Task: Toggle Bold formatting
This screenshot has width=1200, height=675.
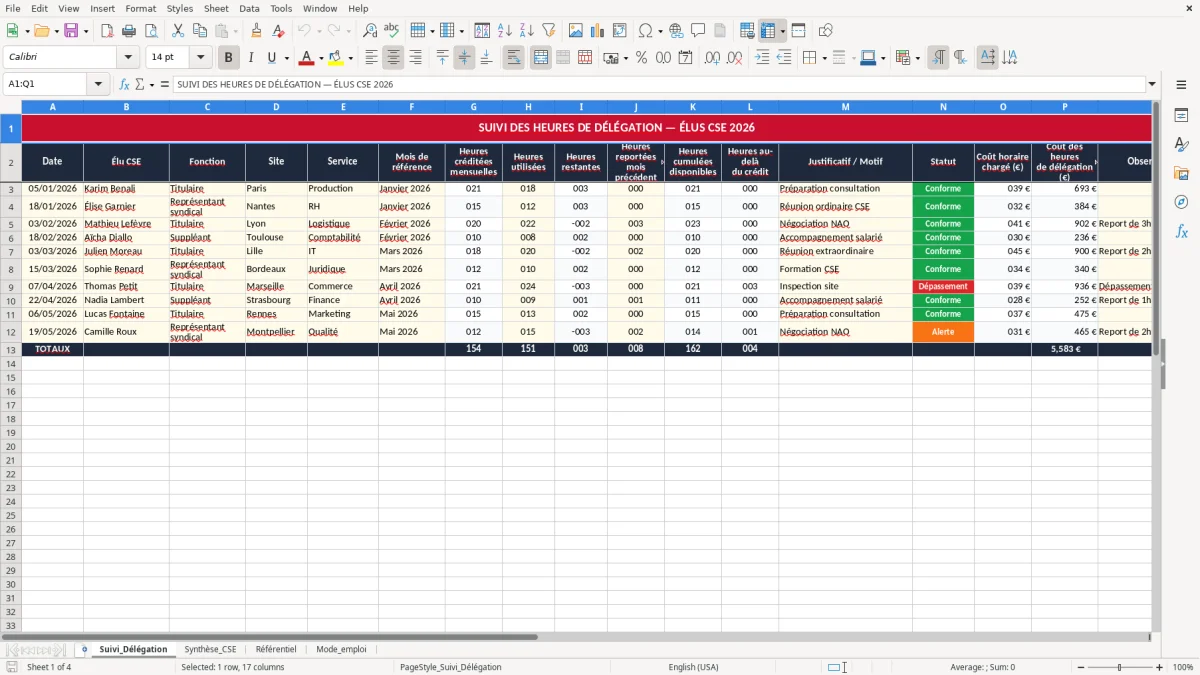Action: pos(229,58)
